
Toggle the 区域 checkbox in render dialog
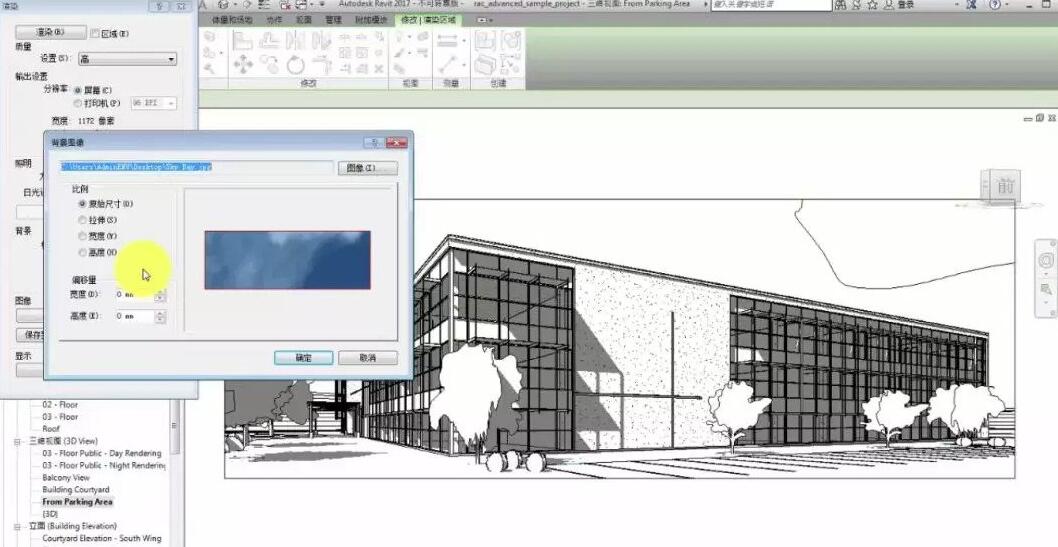pyautogui.click(x=95, y=33)
